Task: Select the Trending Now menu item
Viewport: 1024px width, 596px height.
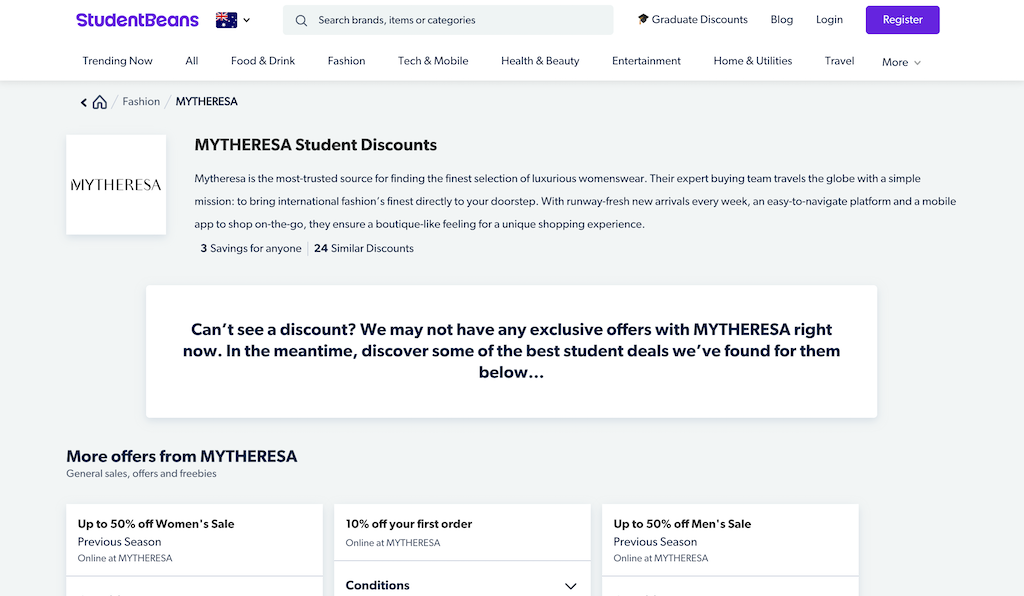Action: (117, 61)
